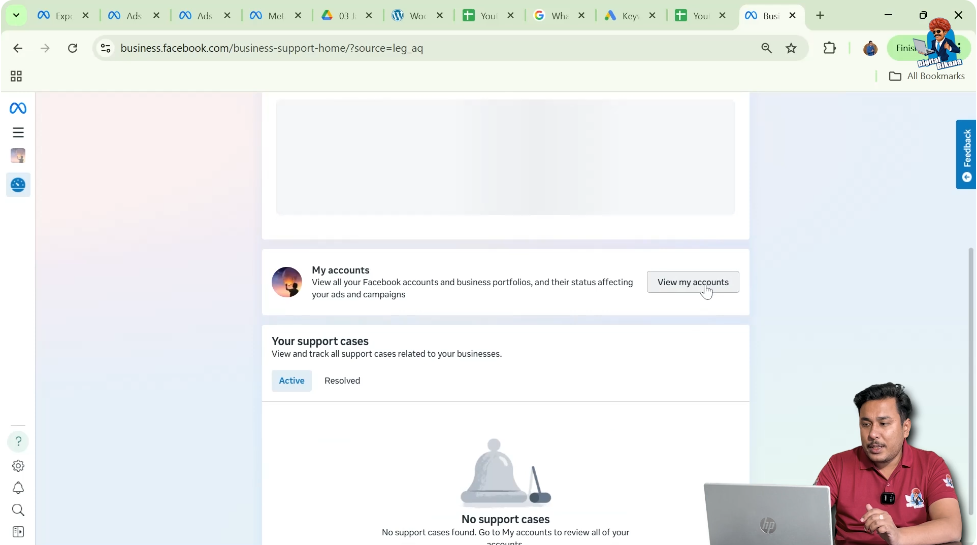Viewport: 977px width, 545px height.
Task: Bookmark this page with the star icon
Action: coord(791,48)
